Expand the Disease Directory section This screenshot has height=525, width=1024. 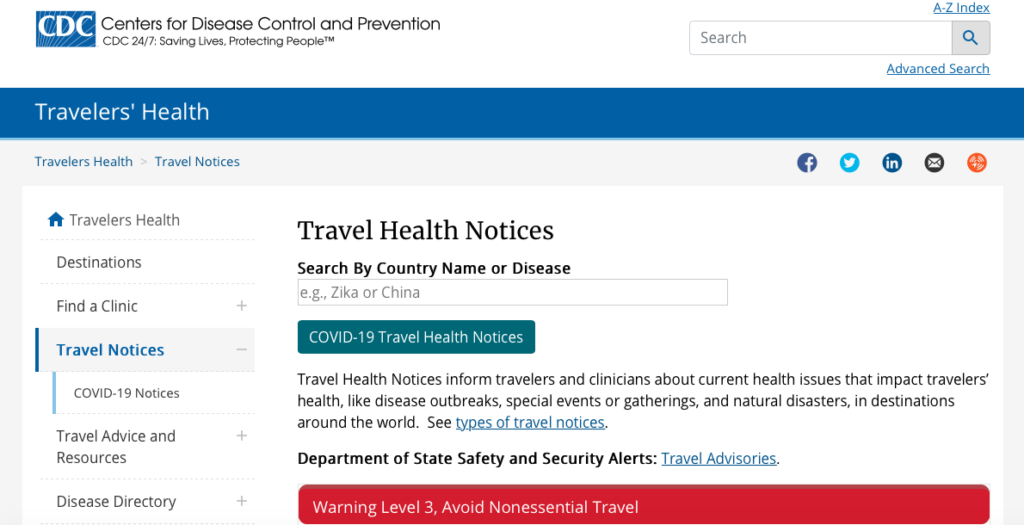point(242,501)
